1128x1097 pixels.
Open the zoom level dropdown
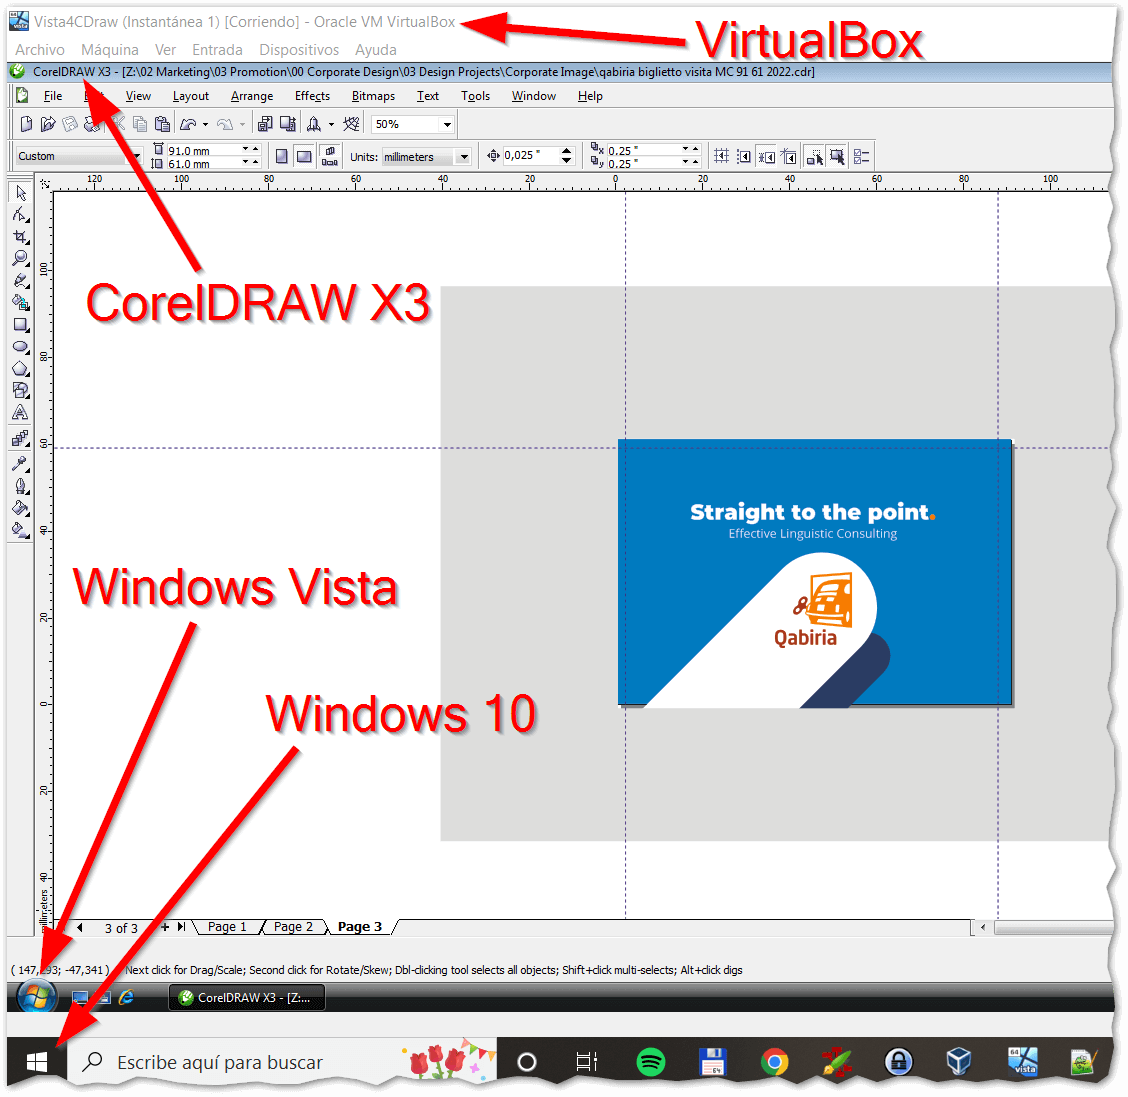coord(446,124)
